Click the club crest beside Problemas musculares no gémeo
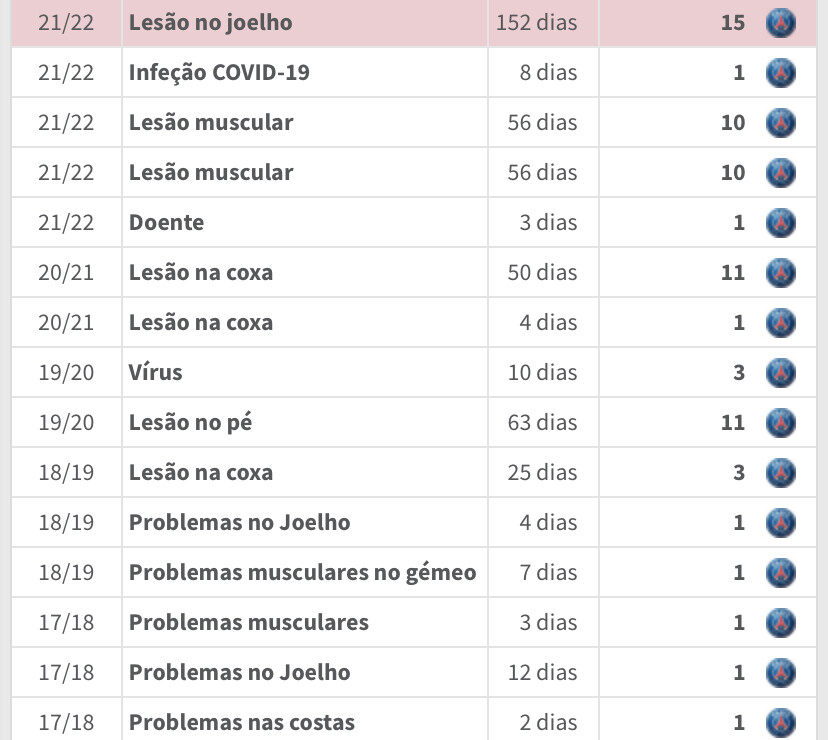Screen dimensions: 828x740 pyautogui.click(x=780, y=572)
